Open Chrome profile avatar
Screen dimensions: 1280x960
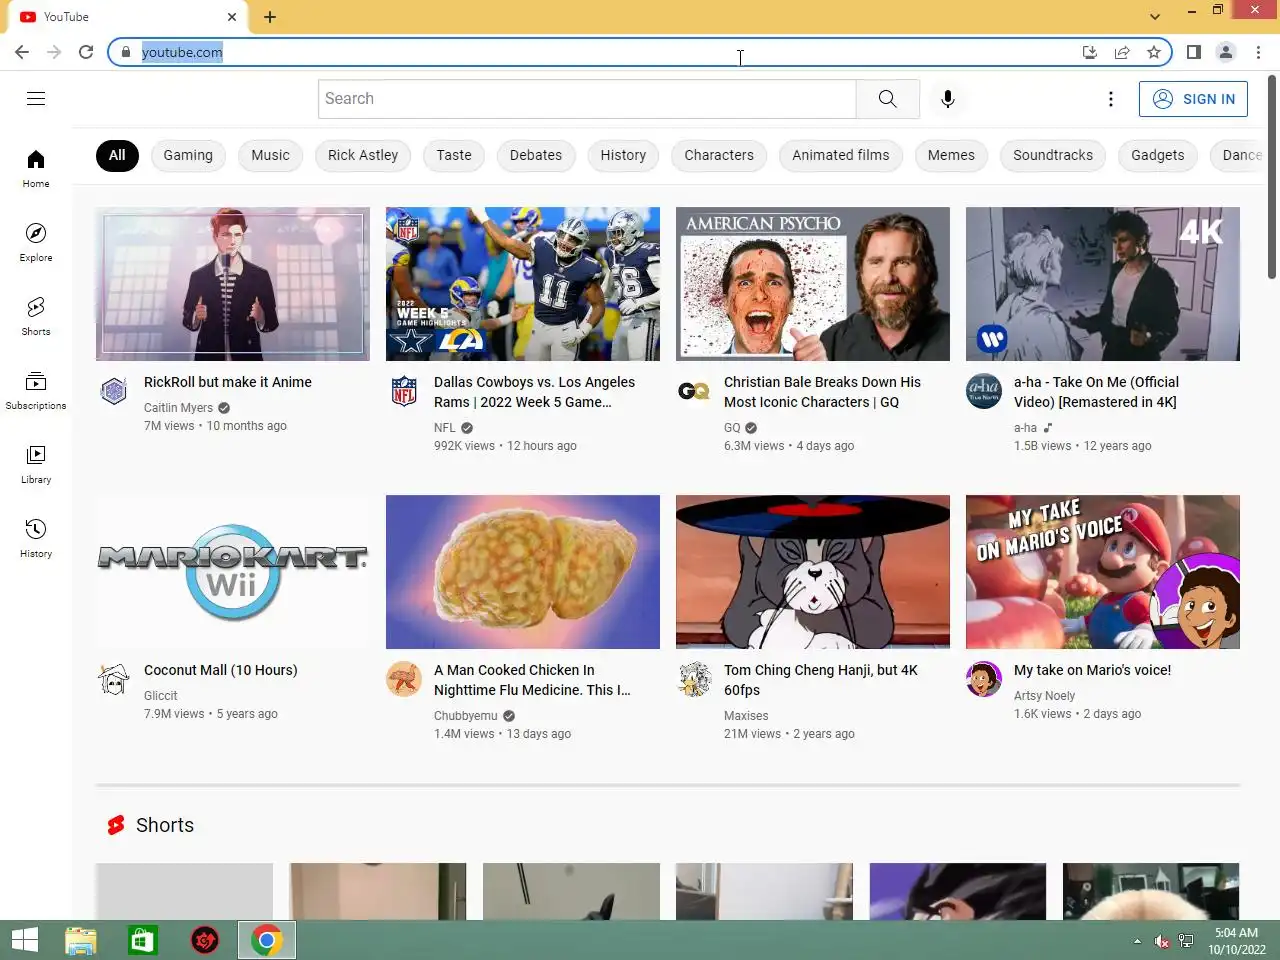[1226, 52]
